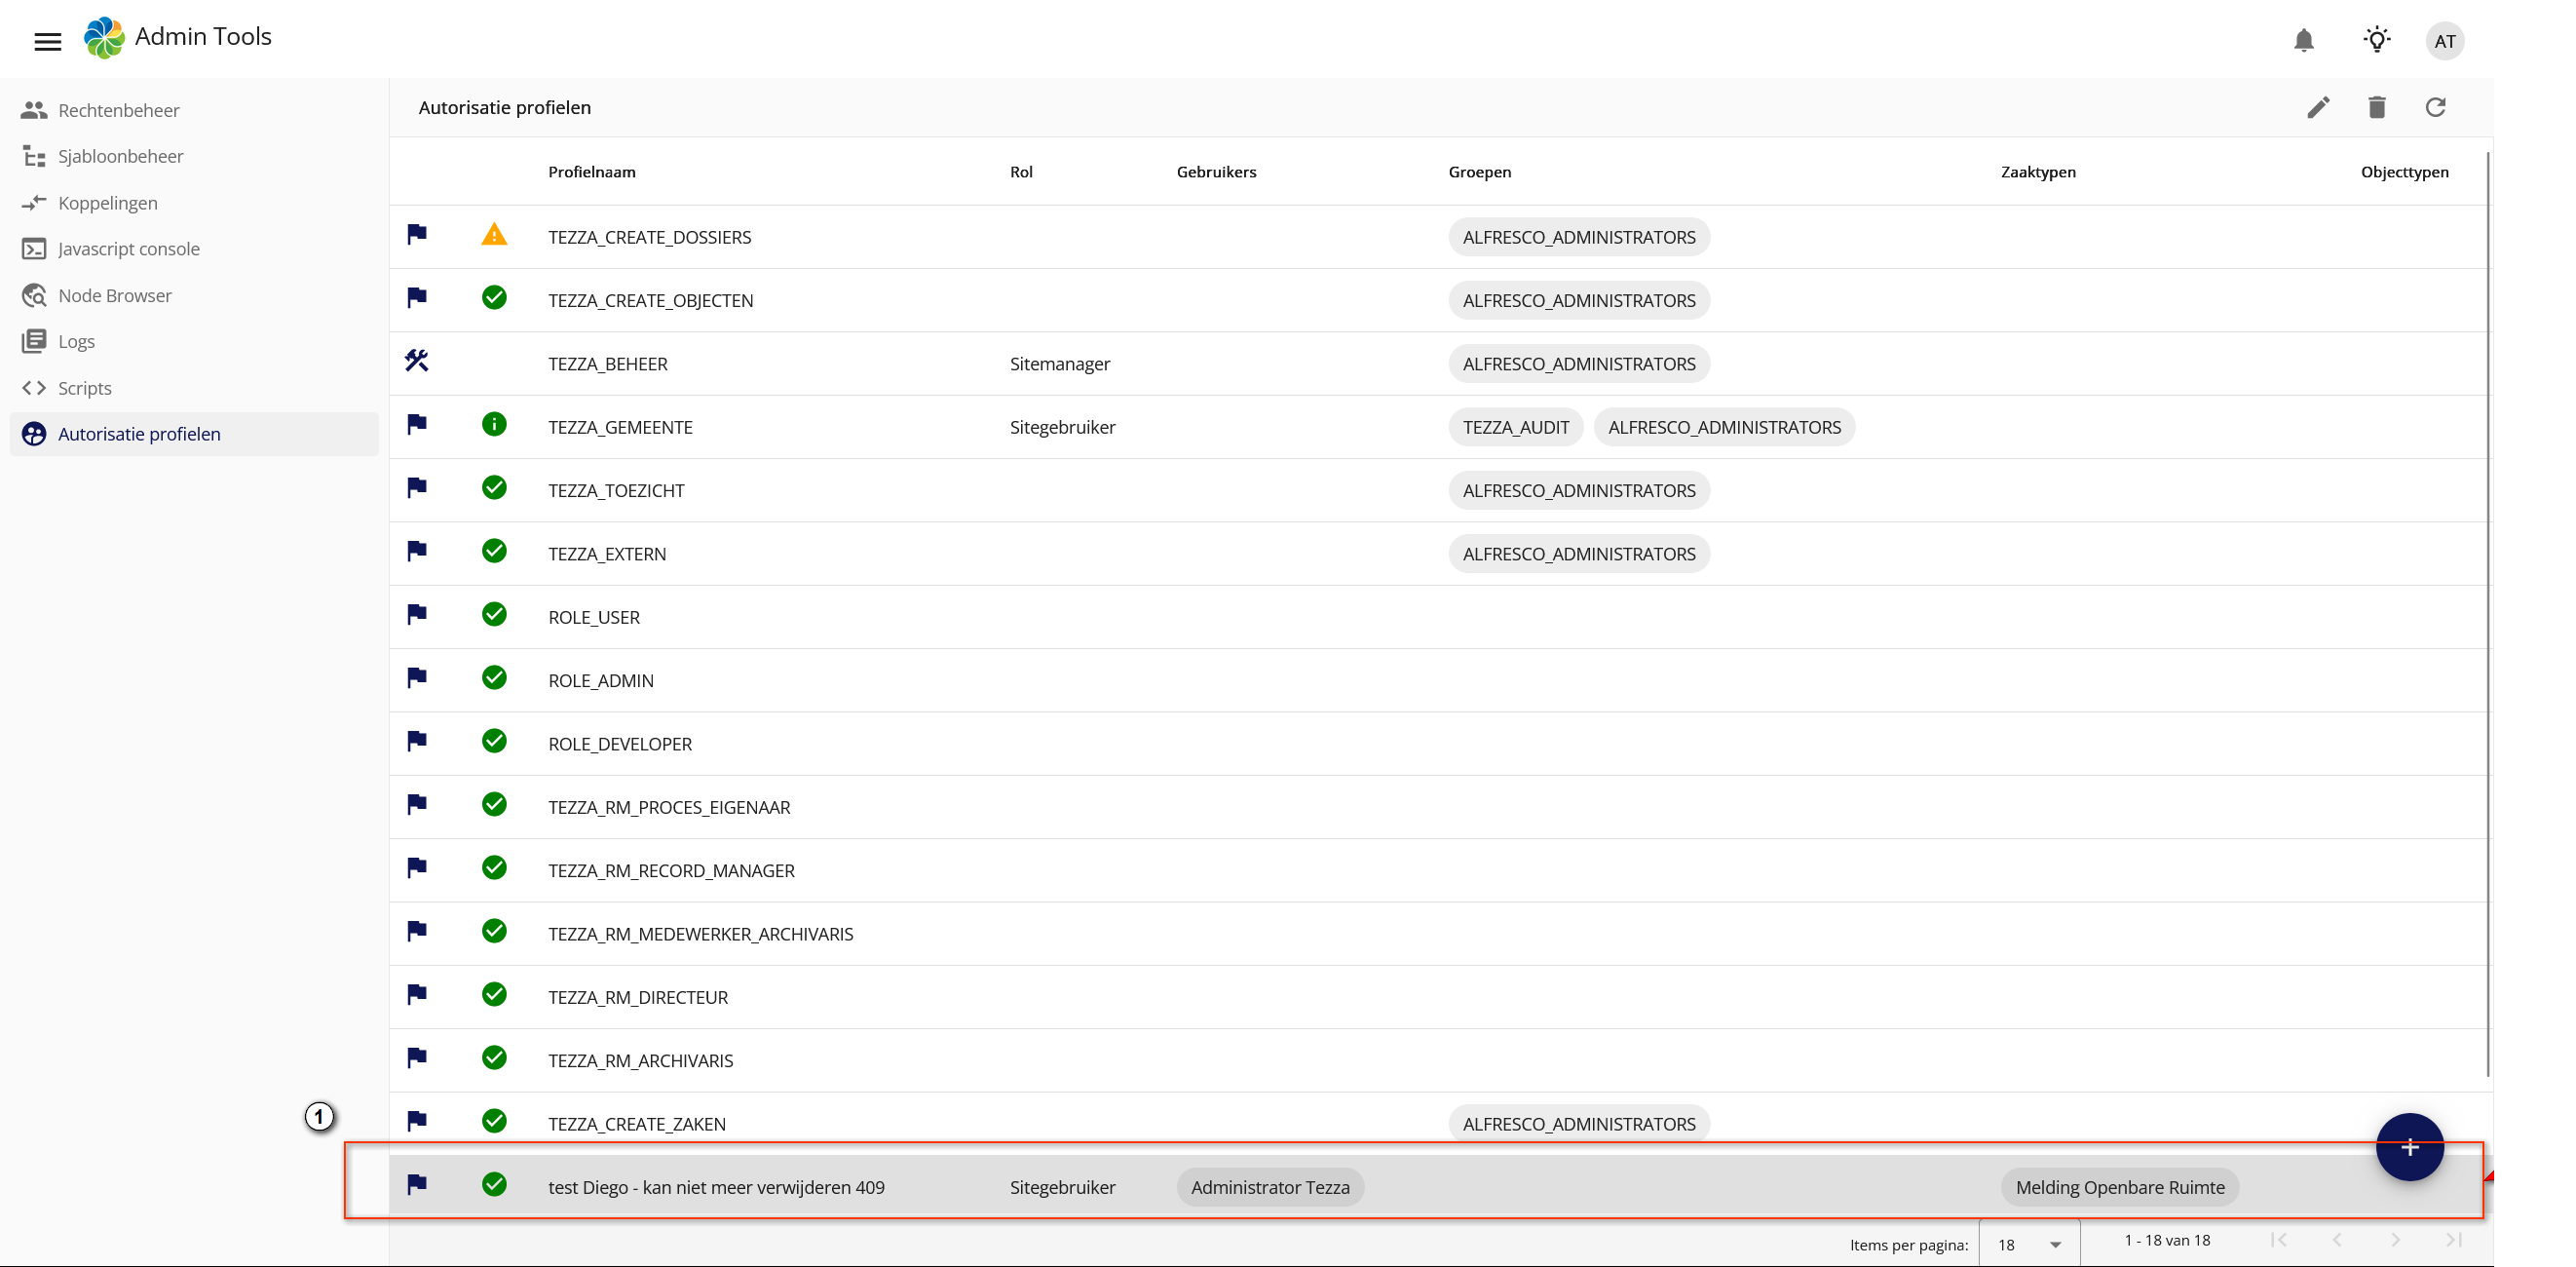The image size is (2576, 1267).
Task: Click the flag icon of test Diego row
Action: (x=417, y=1185)
